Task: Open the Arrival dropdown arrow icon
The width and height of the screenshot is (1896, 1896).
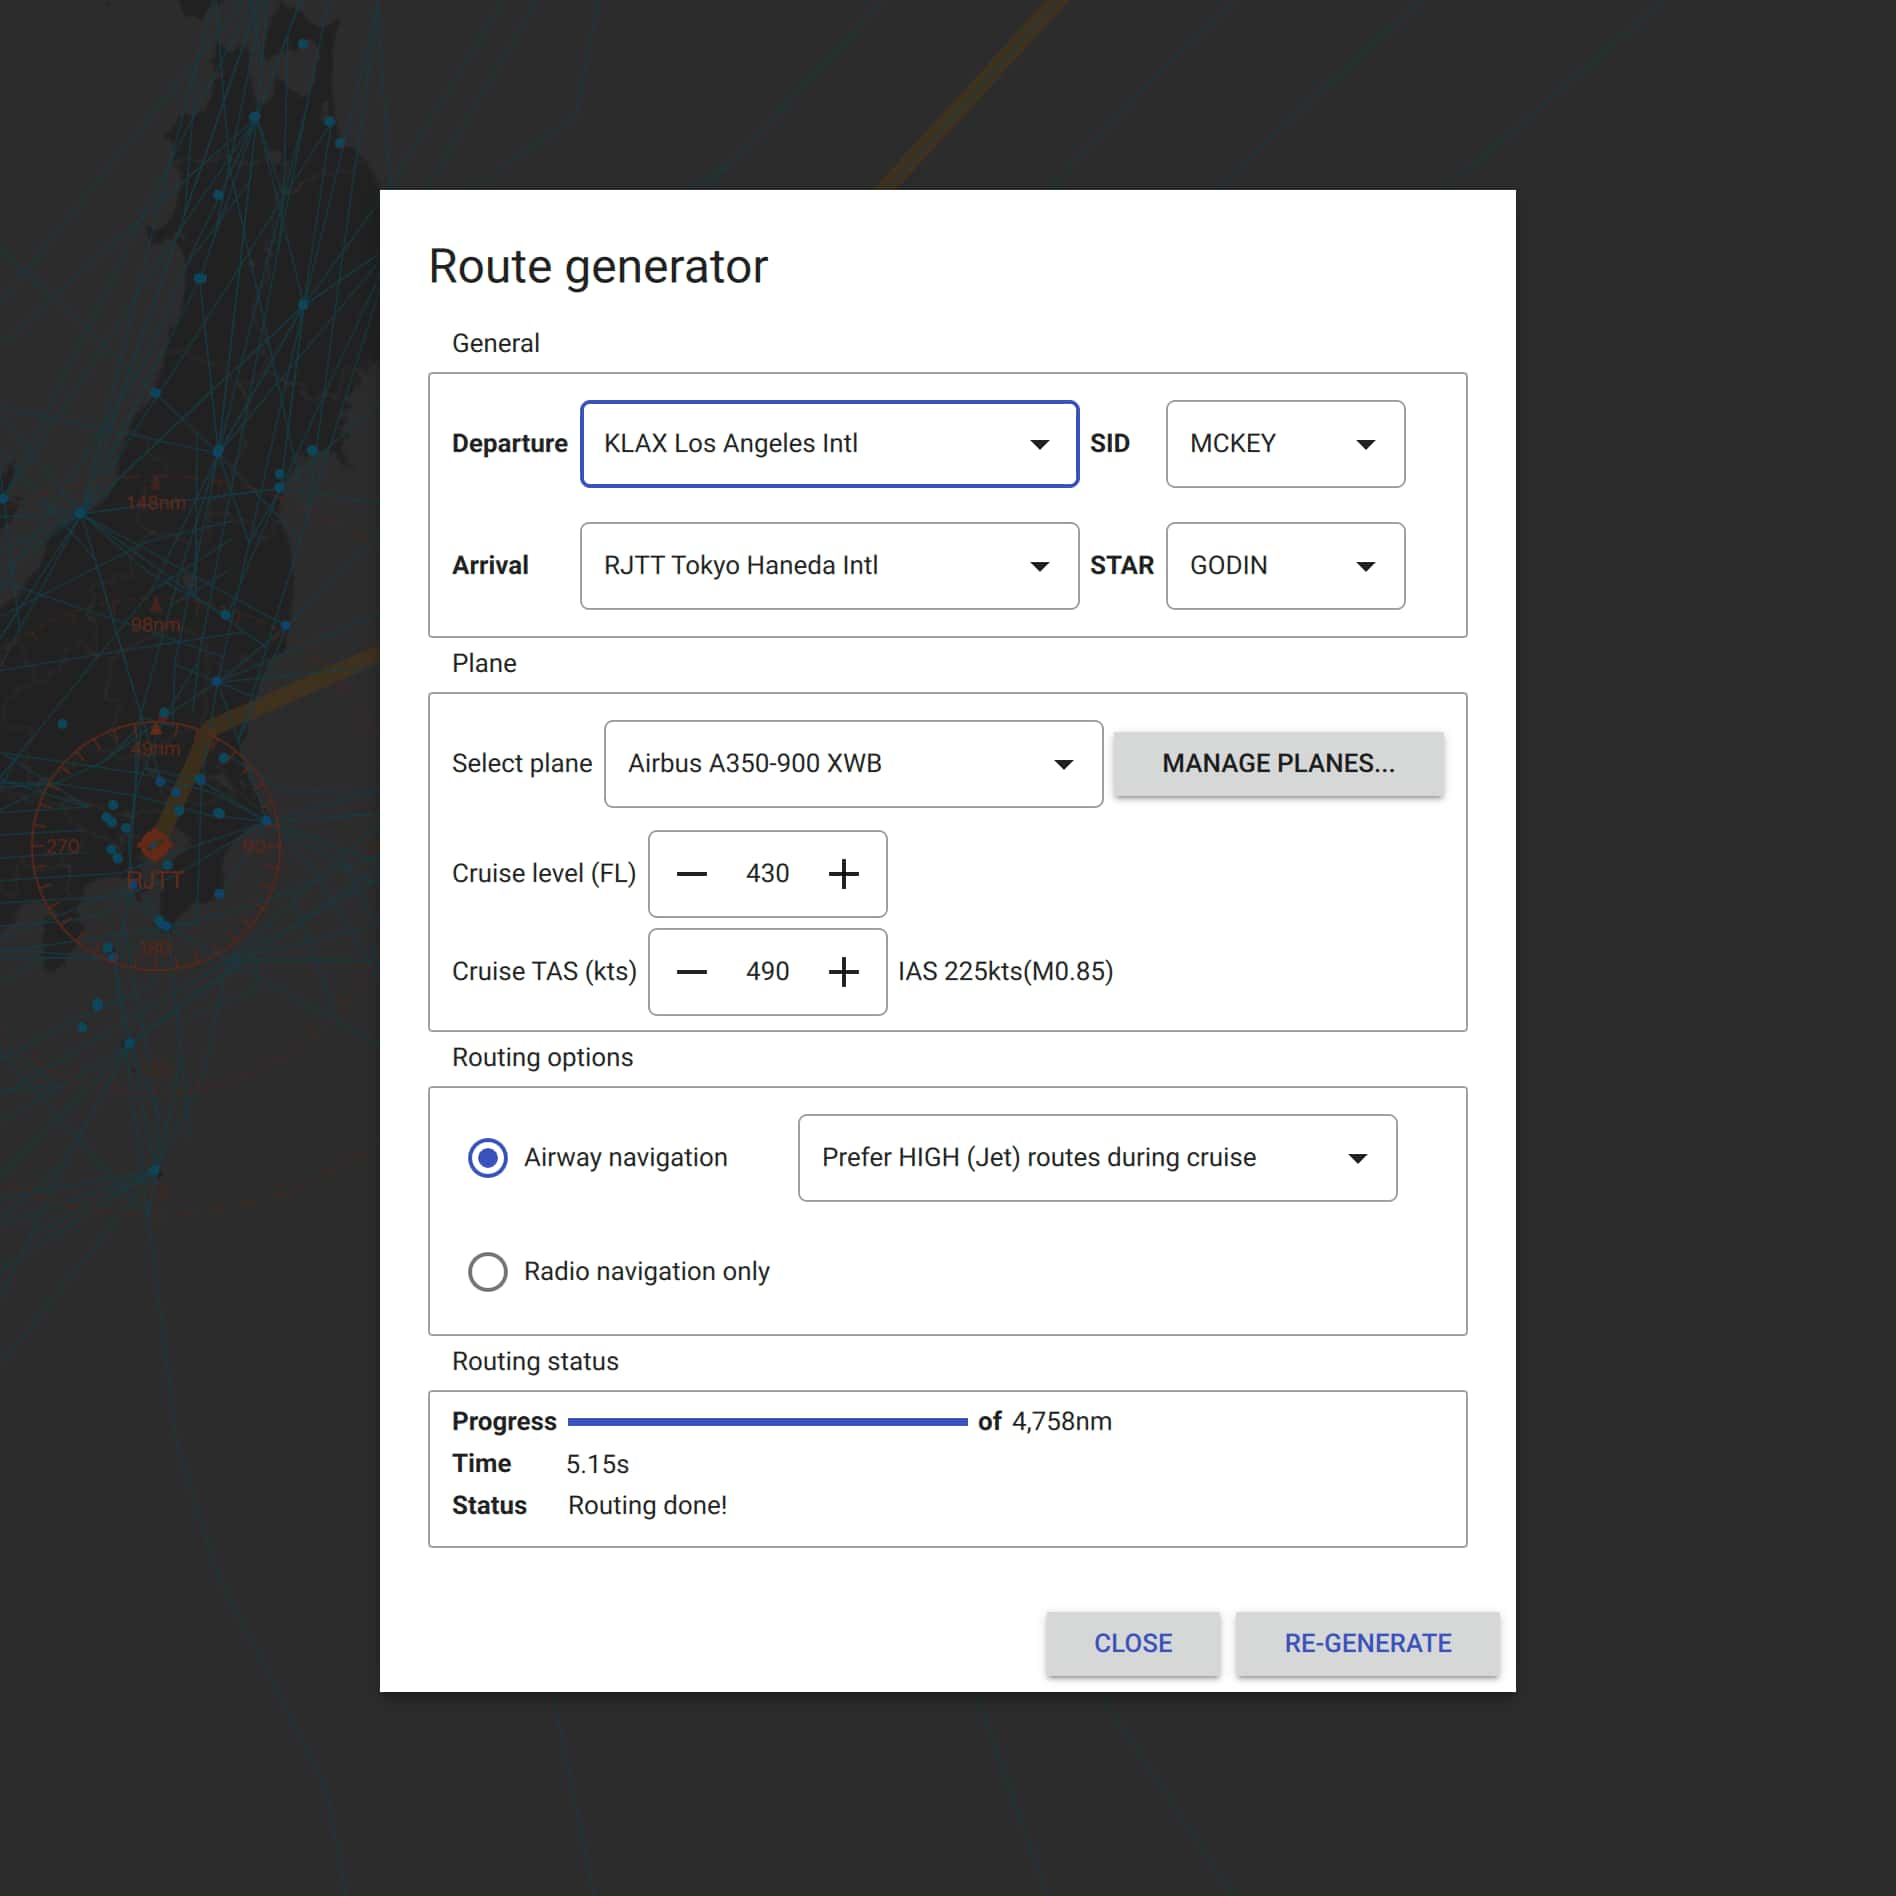Action: 1041,566
